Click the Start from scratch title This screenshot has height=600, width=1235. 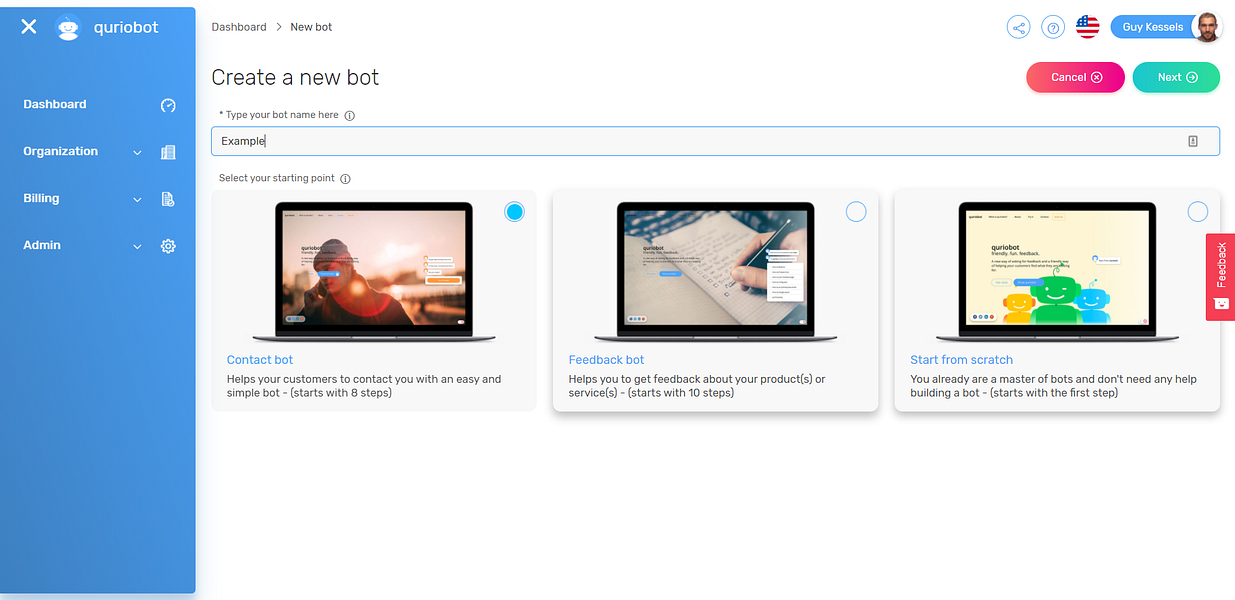click(961, 360)
